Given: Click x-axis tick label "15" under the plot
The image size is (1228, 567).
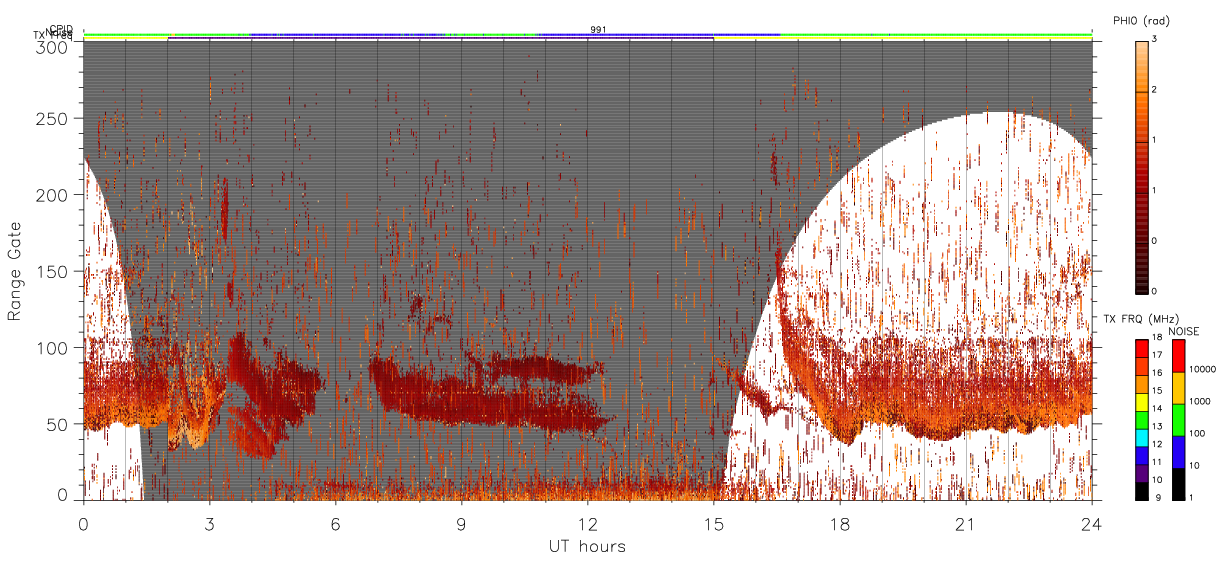Looking at the screenshot, I should (714, 524).
